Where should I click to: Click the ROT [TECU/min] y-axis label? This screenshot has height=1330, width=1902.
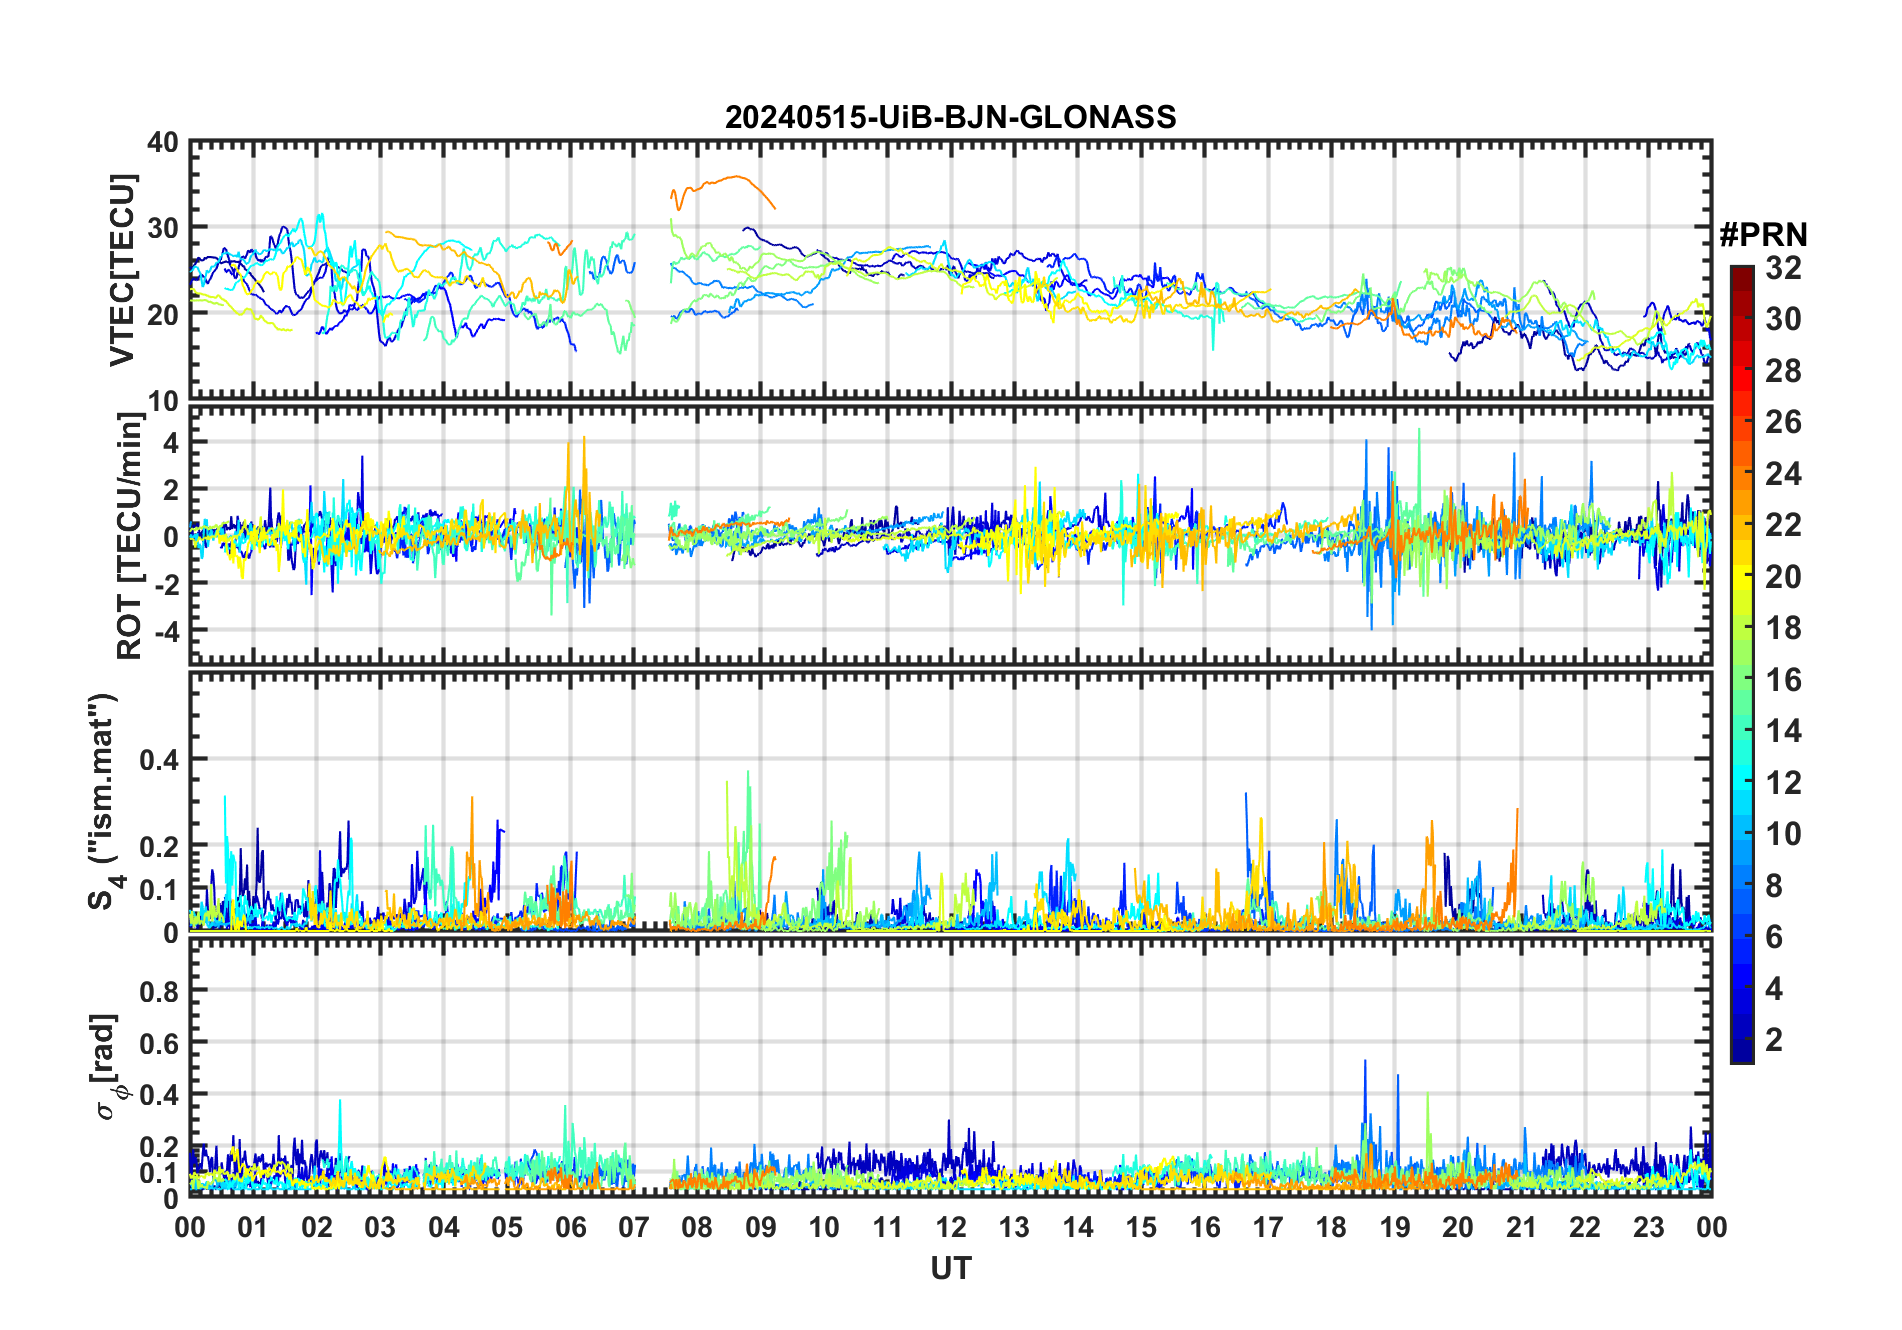[130, 535]
